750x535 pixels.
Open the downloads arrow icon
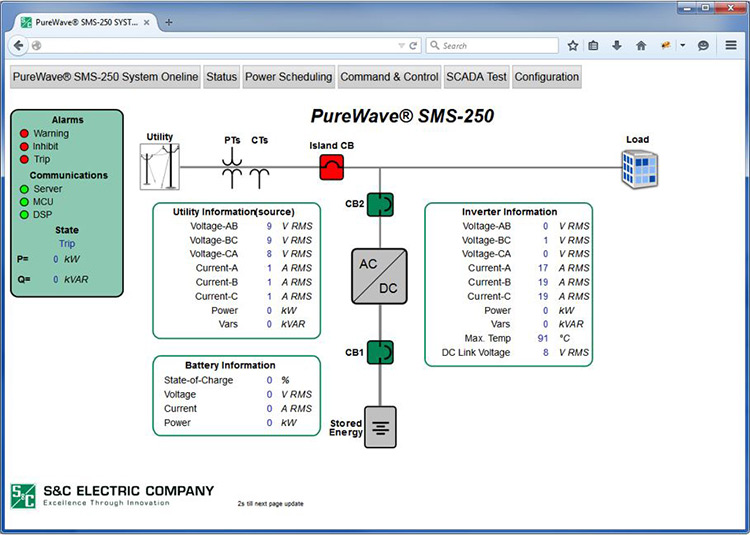tap(617, 45)
